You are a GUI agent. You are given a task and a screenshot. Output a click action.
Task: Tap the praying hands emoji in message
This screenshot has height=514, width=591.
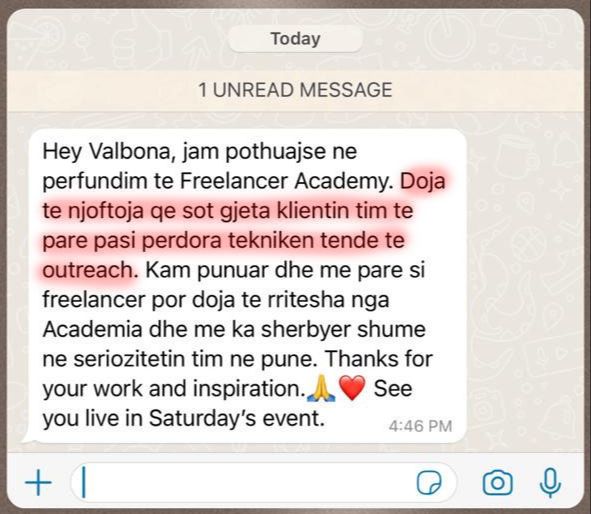click(x=321, y=389)
